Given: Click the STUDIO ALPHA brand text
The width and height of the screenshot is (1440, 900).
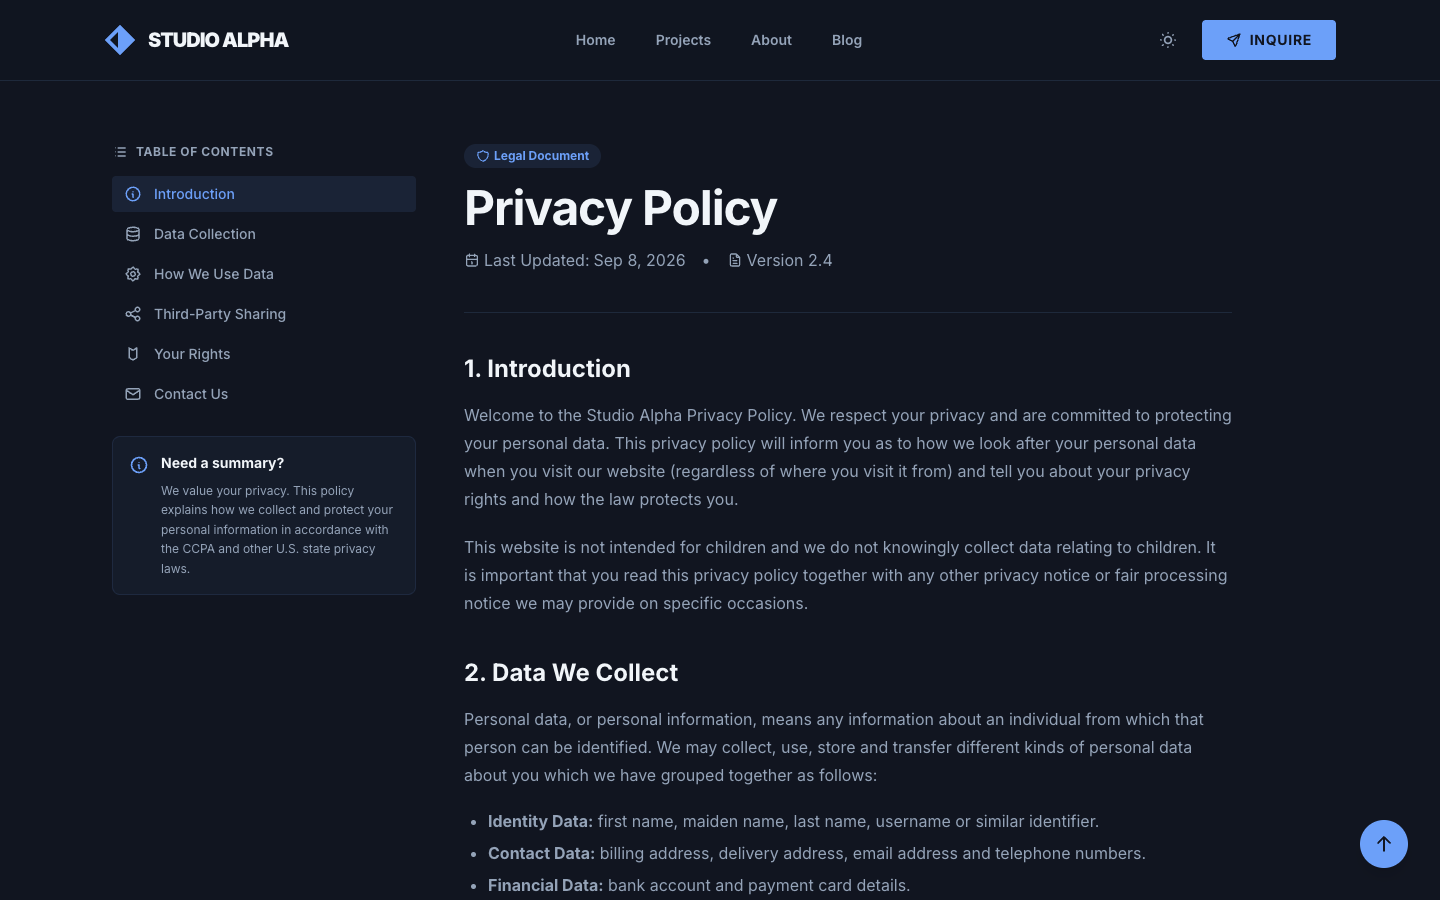Looking at the screenshot, I should (x=218, y=40).
